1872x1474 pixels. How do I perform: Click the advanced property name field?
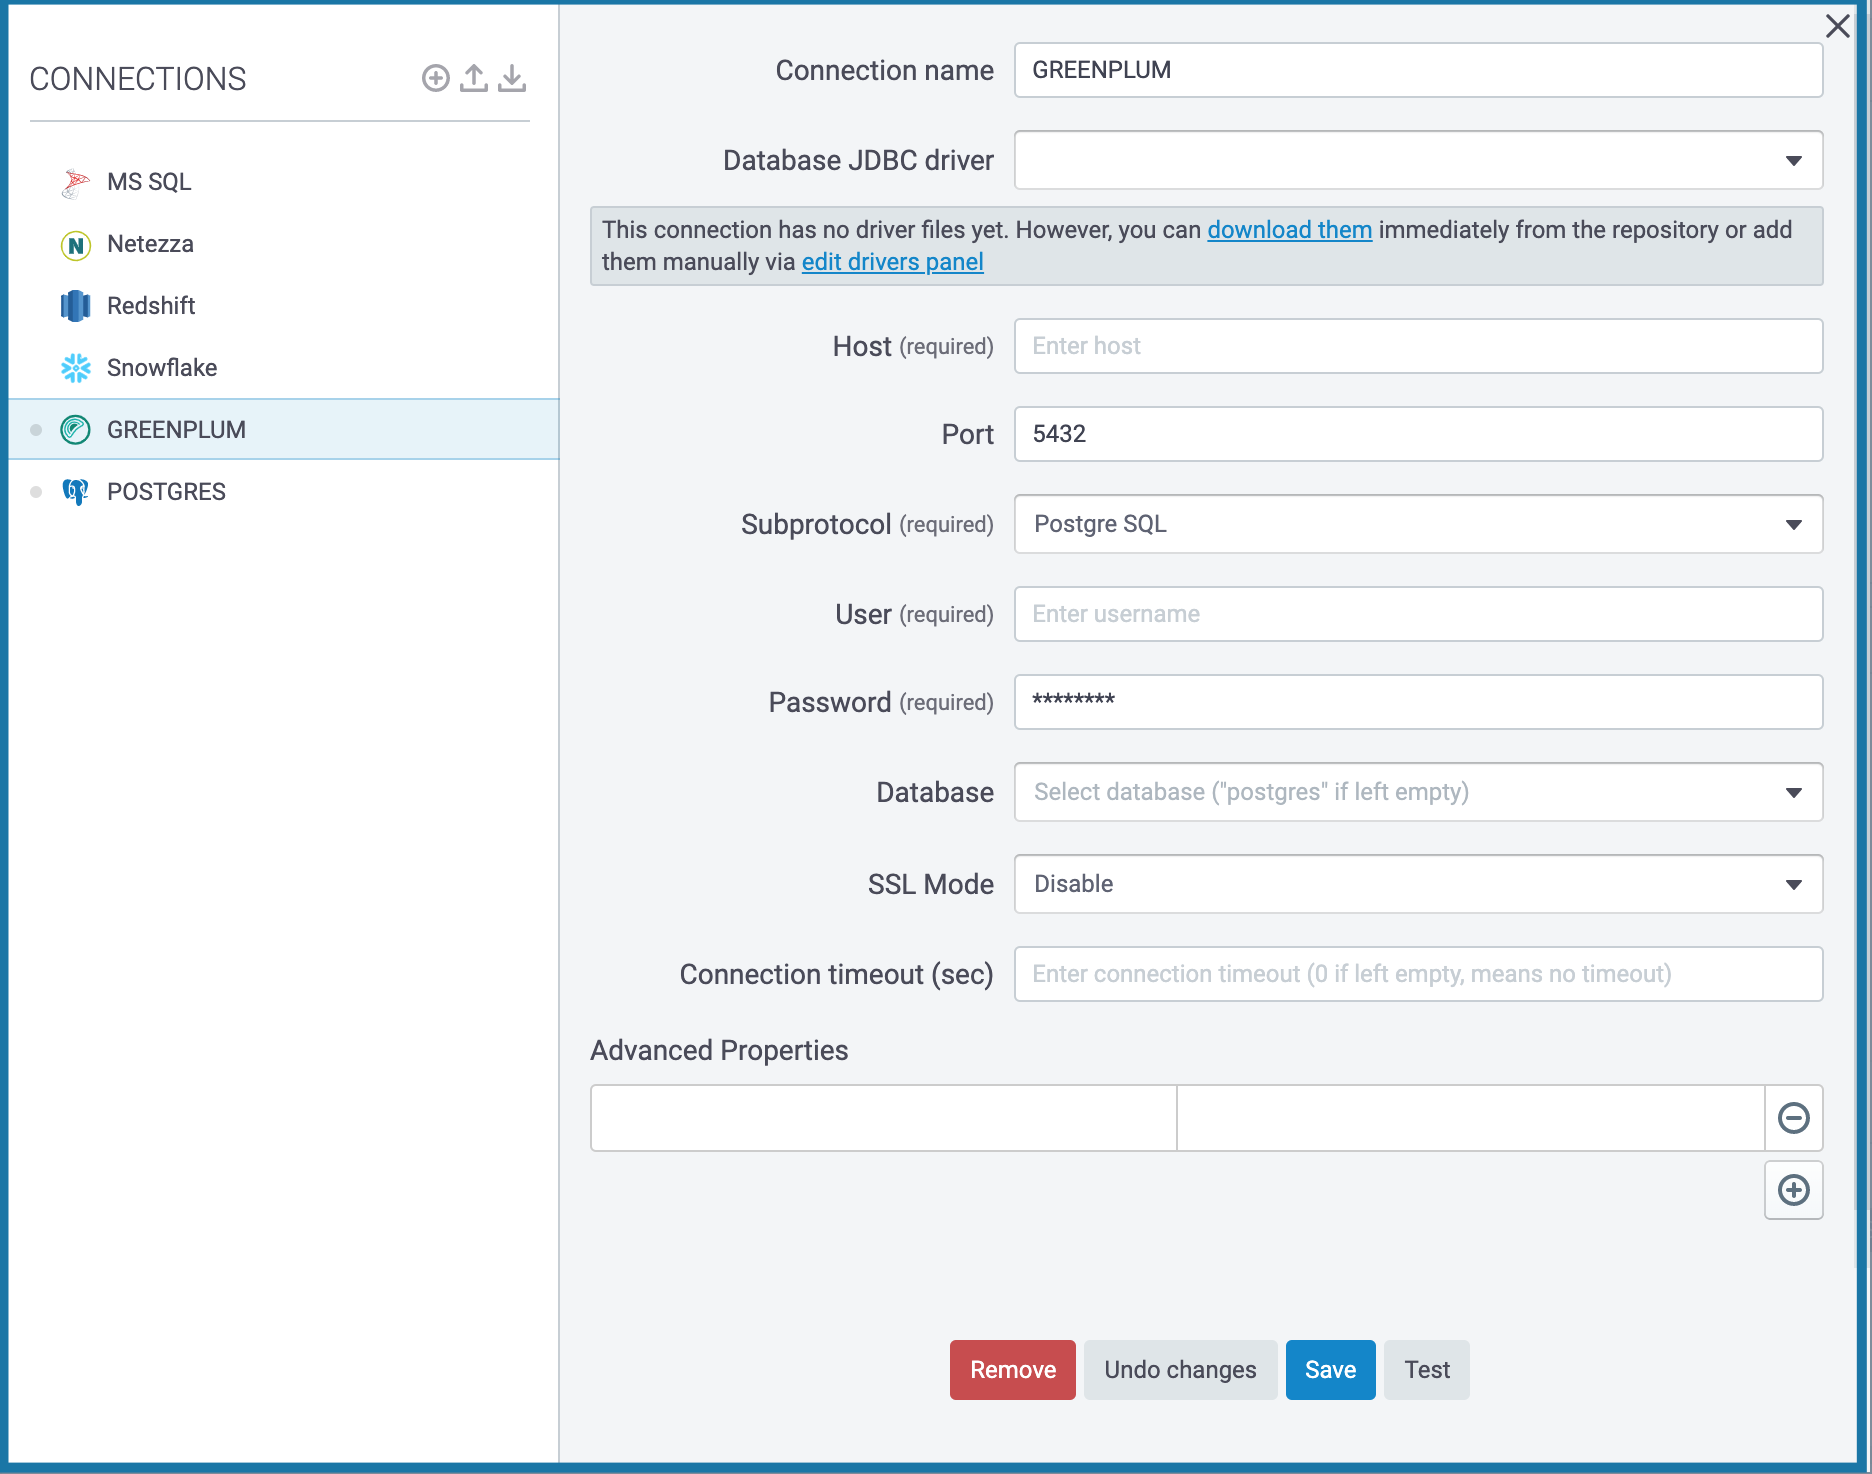coord(884,1118)
